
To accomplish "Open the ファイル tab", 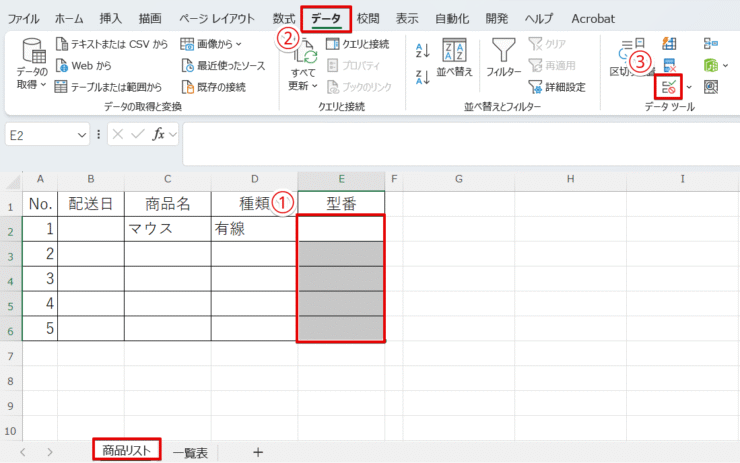I will [x=23, y=19].
